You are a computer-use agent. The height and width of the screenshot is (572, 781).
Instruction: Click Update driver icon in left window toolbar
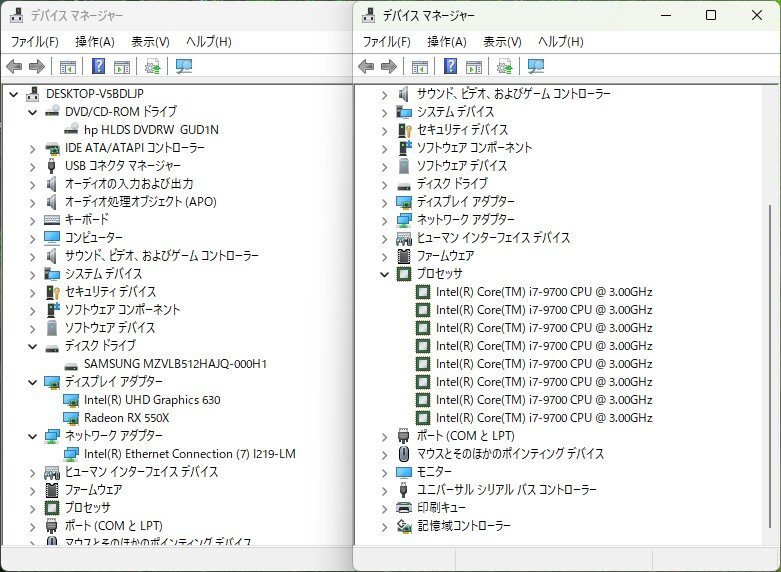pyautogui.click(x=152, y=66)
